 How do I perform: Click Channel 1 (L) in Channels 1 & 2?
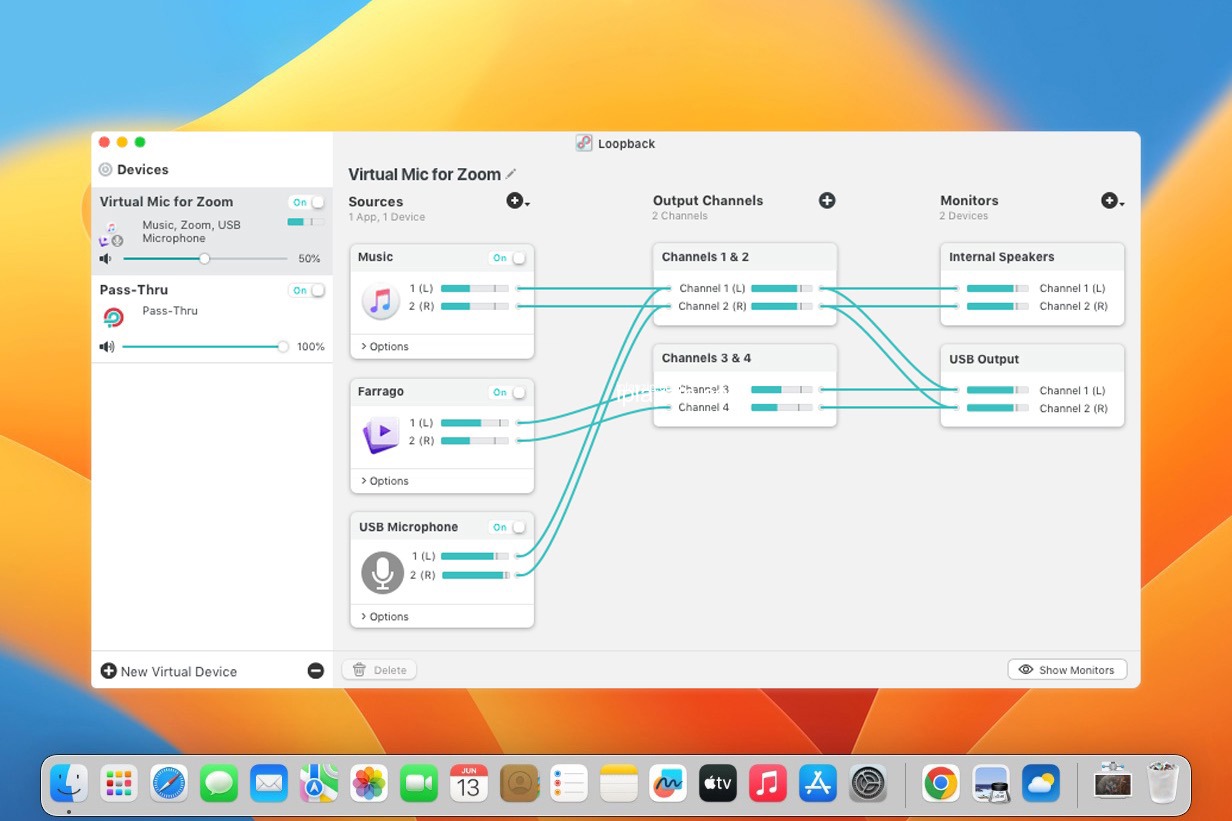click(712, 288)
